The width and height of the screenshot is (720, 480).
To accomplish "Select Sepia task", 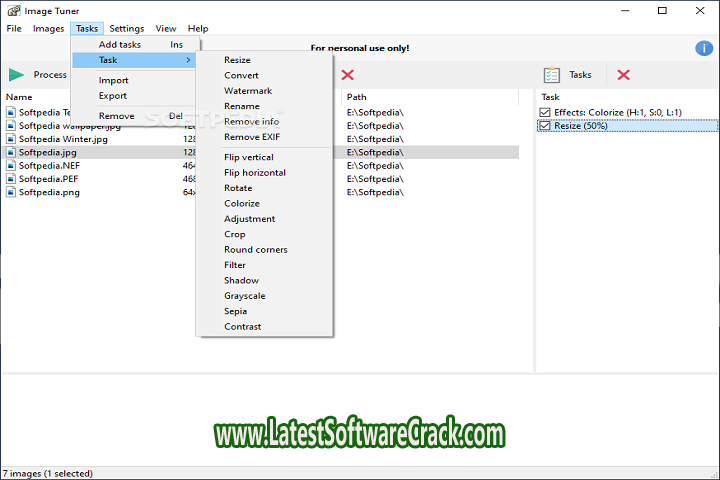I will (264, 311).
